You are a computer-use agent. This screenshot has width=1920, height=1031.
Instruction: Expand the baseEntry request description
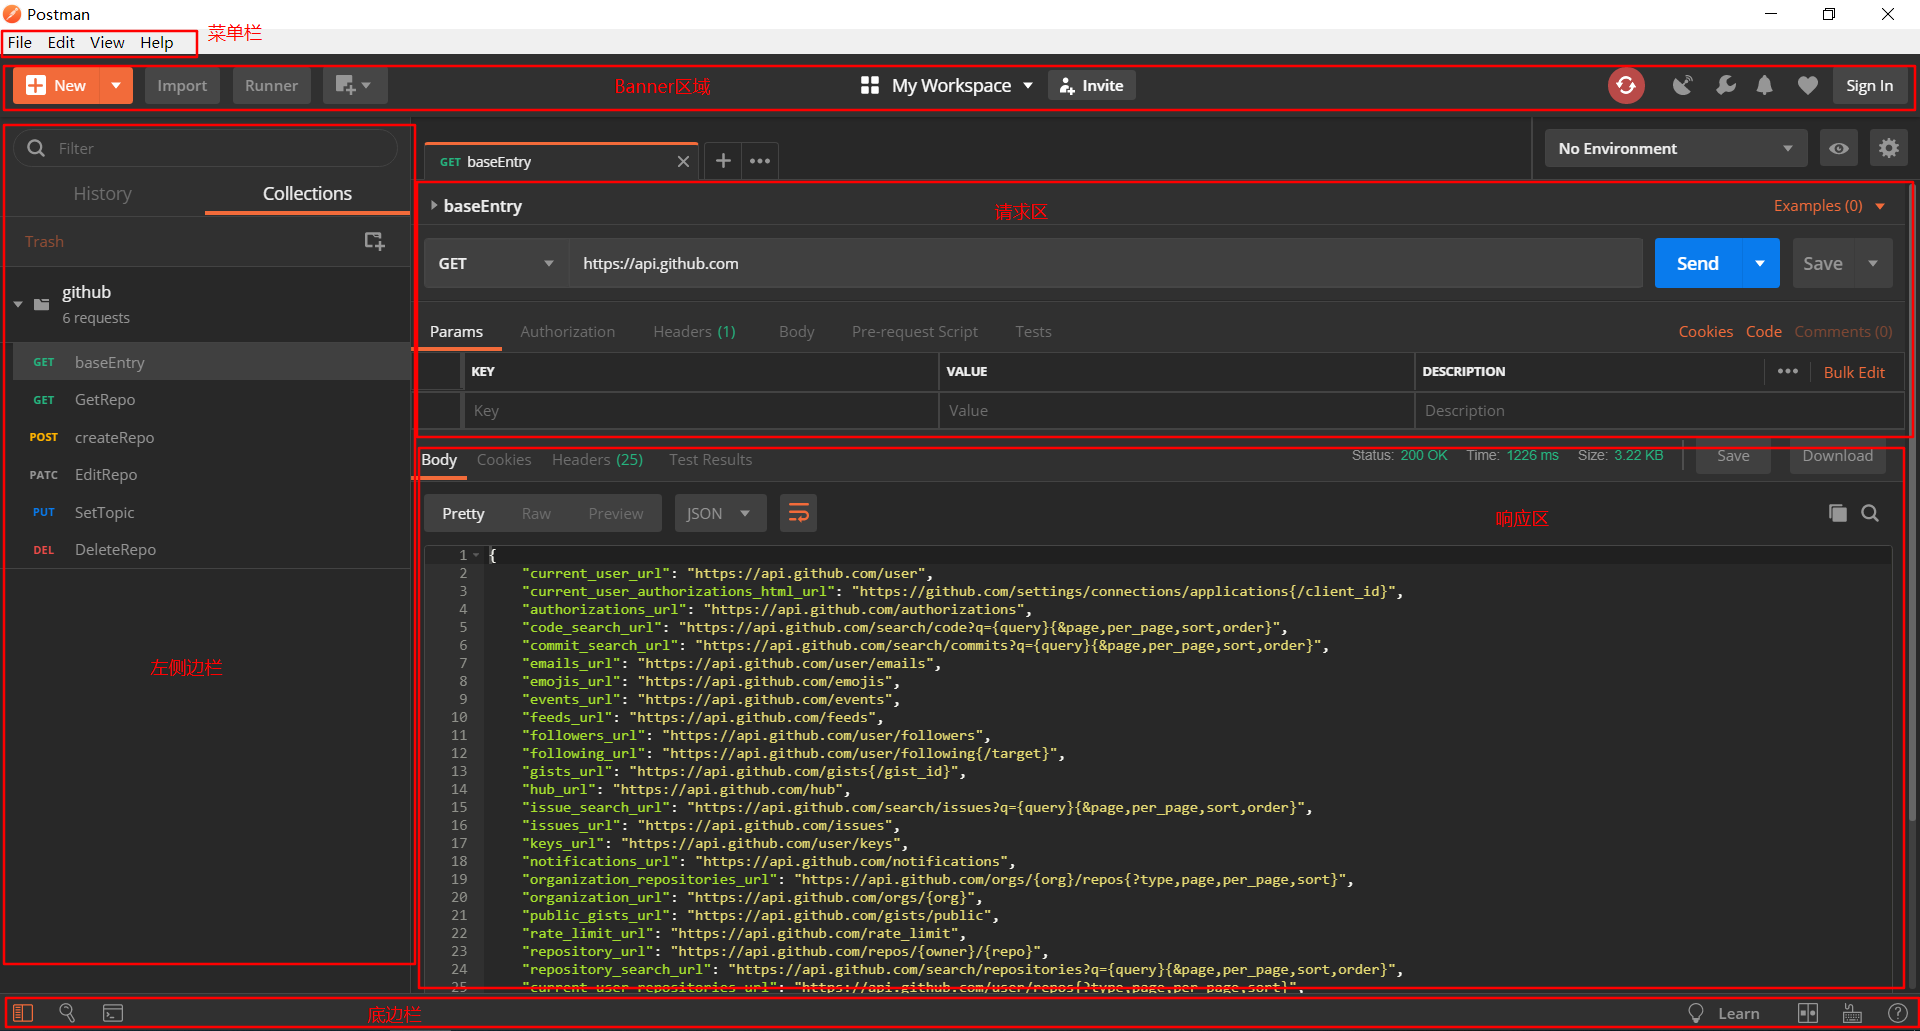point(434,205)
